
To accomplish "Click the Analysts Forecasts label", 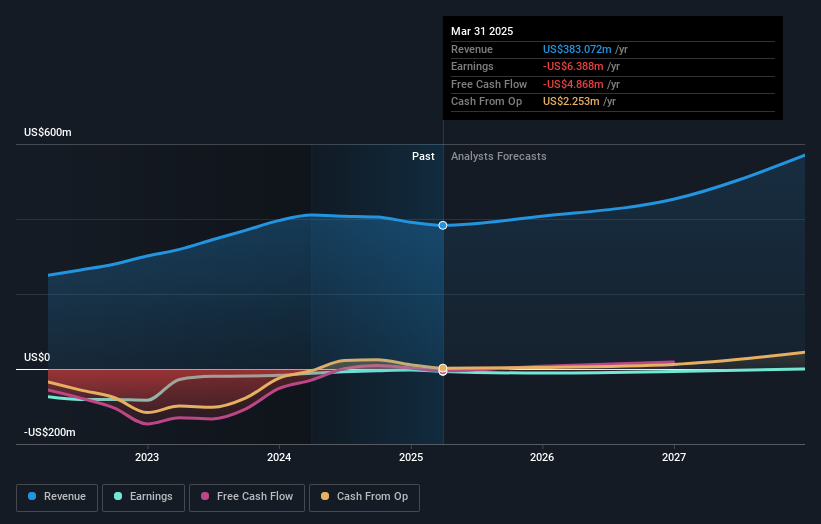I will click(498, 157).
